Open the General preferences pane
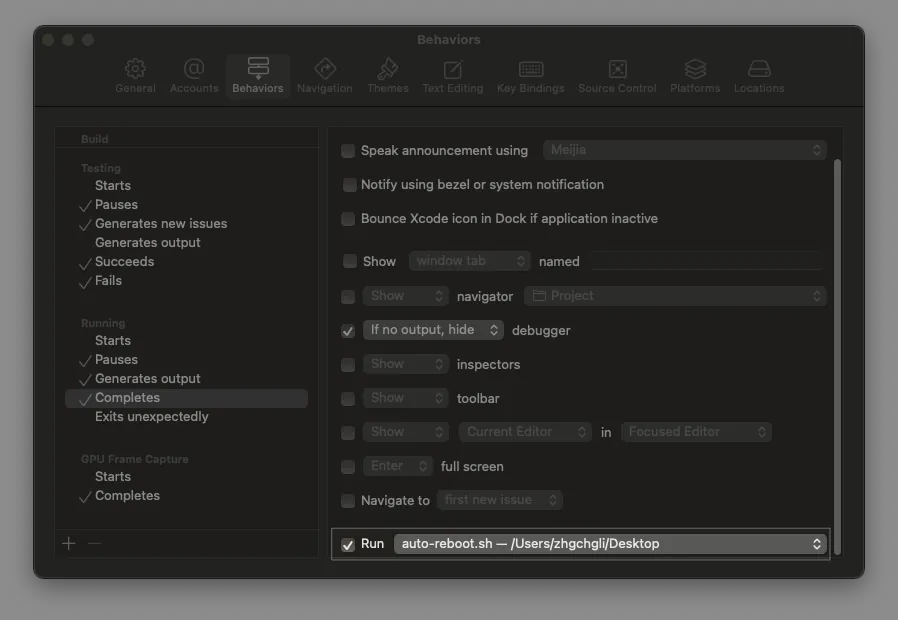The width and height of the screenshot is (898, 620). tap(135, 76)
